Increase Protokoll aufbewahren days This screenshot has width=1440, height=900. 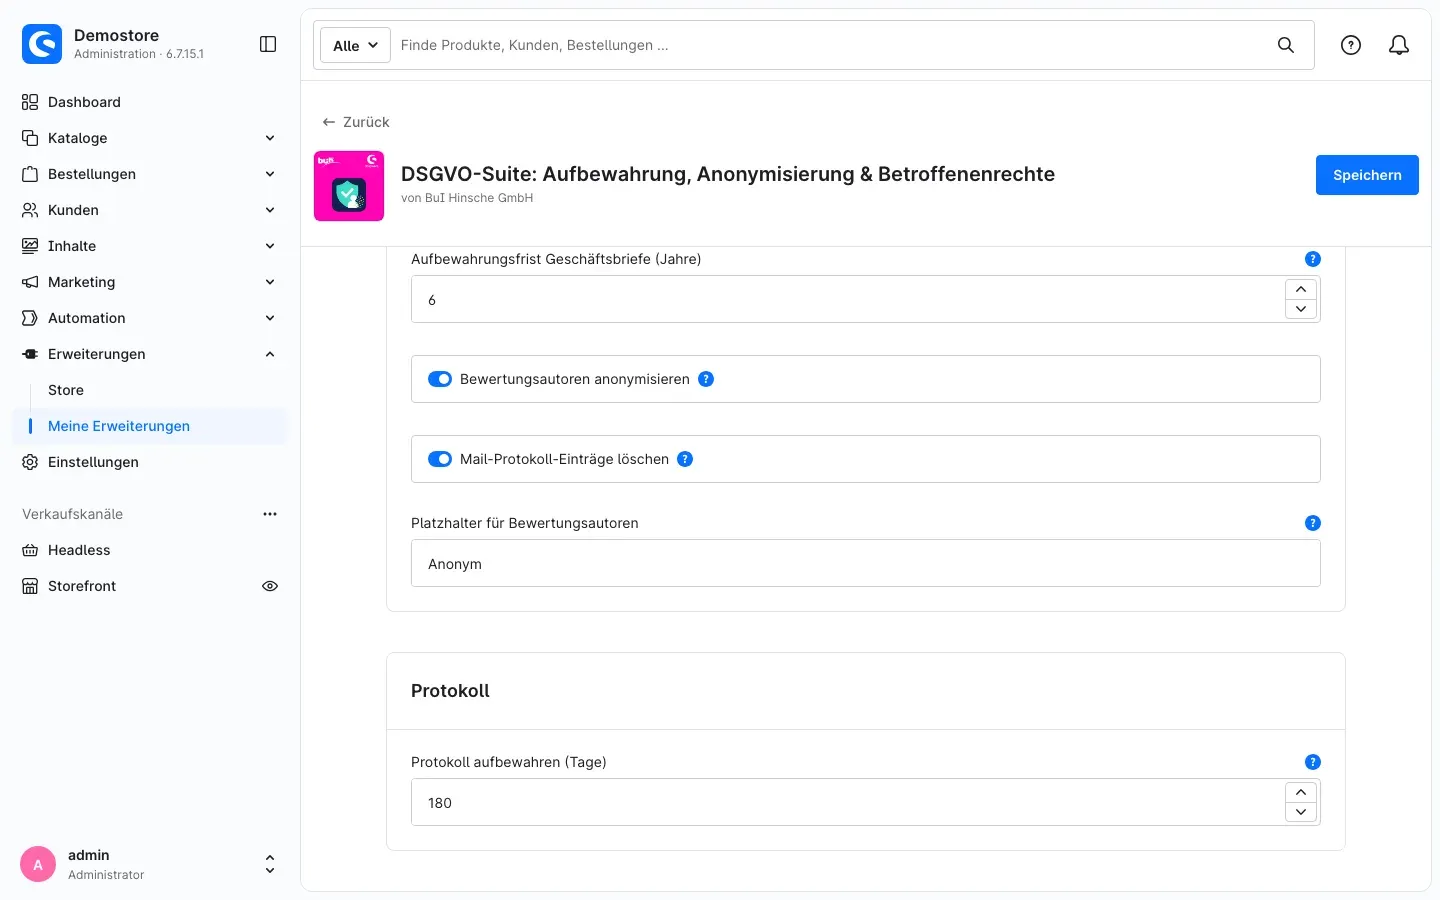click(1301, 792)
